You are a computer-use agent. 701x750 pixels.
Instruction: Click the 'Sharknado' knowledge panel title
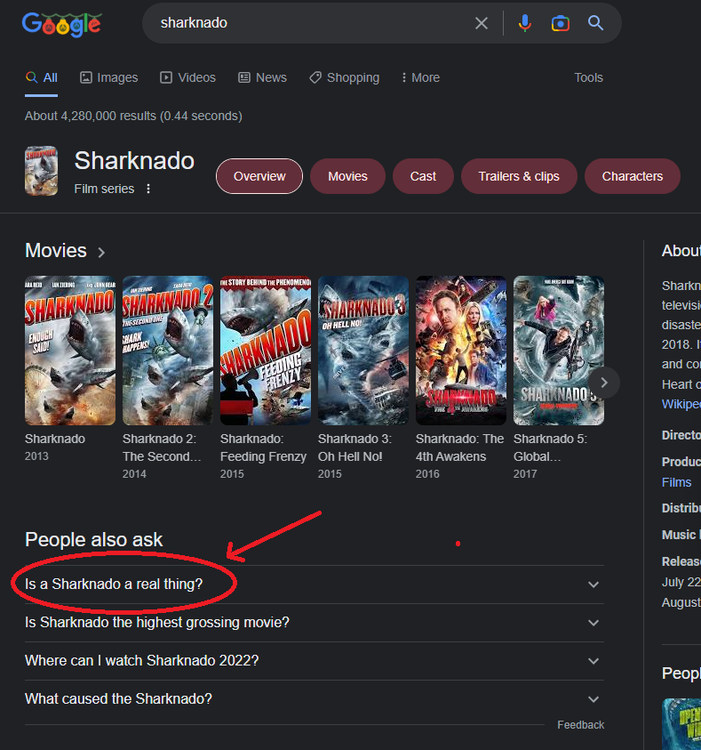(x=134, y=160)
